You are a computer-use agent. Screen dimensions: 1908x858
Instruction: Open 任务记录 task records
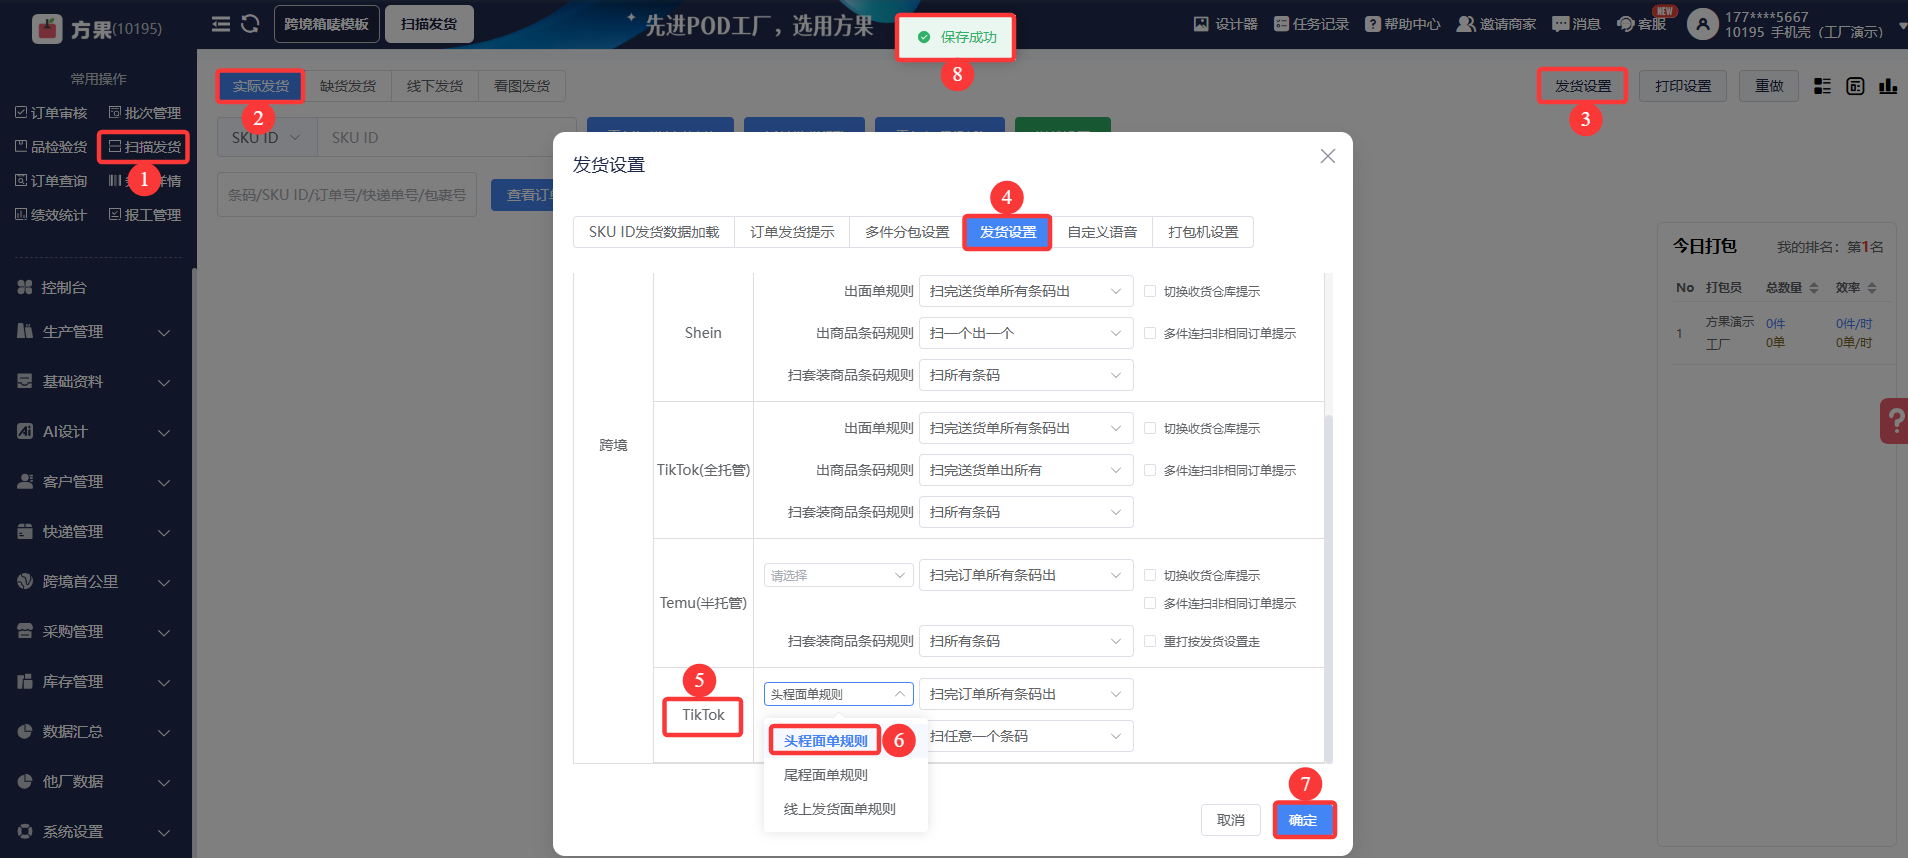point(1311,24)
